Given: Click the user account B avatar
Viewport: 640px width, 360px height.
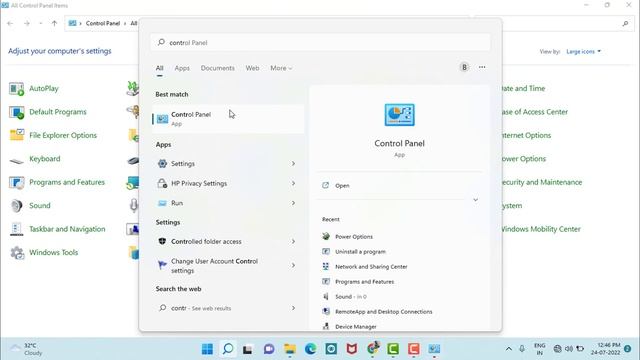Looking at the screenshot, I should tap(464, 67).
